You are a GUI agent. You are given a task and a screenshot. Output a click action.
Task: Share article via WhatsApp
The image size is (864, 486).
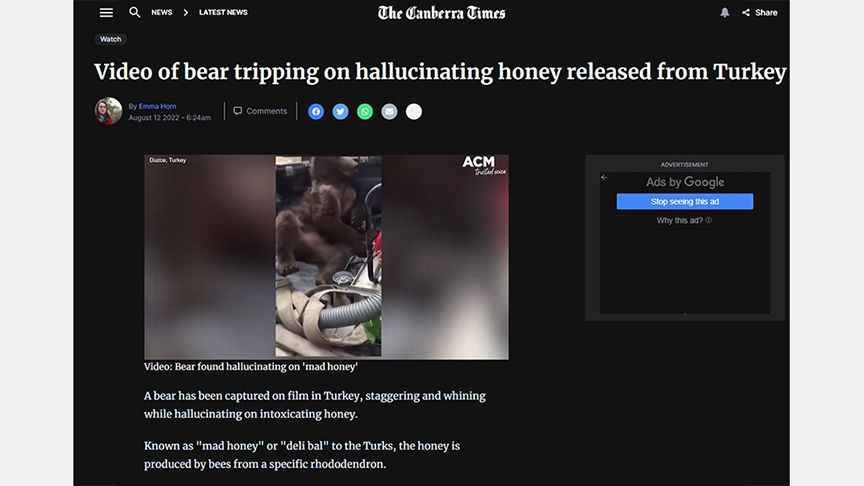click(x=365, y=111)
